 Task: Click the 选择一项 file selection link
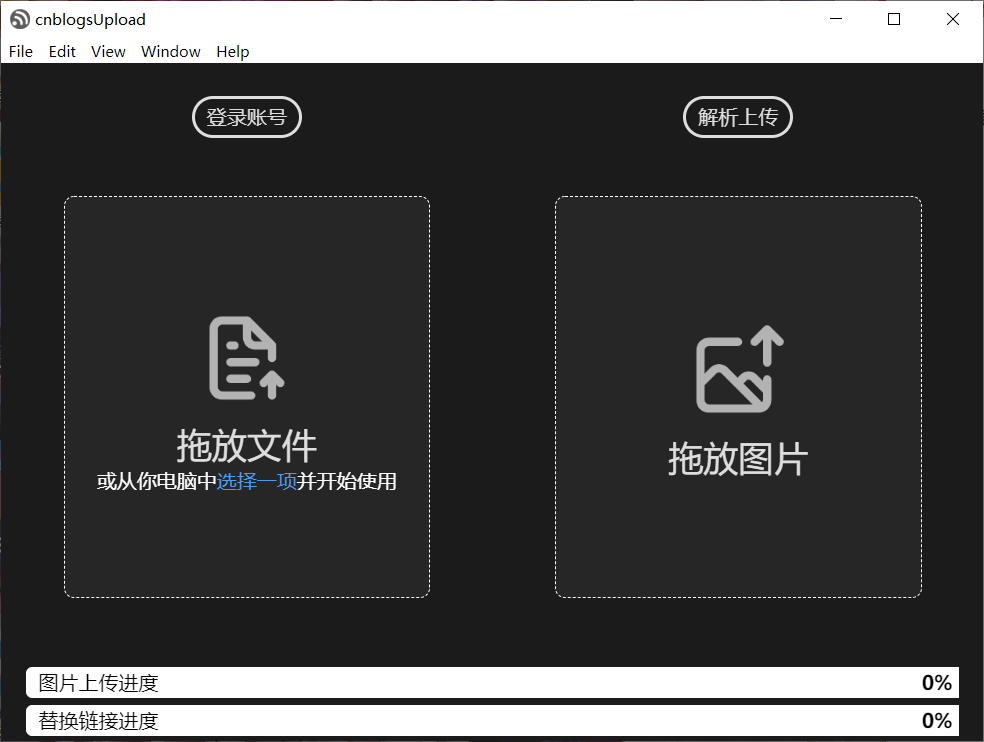pyautogui.click(x=259, y=481)
